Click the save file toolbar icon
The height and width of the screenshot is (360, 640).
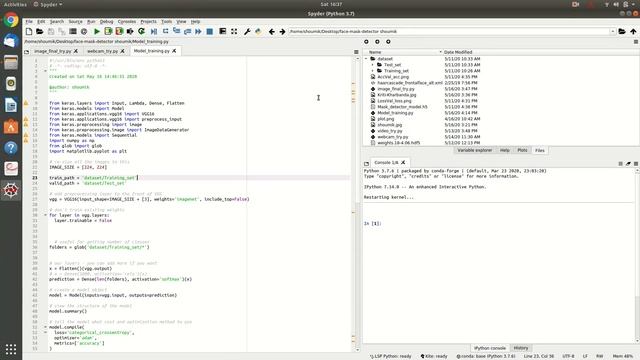51,31
